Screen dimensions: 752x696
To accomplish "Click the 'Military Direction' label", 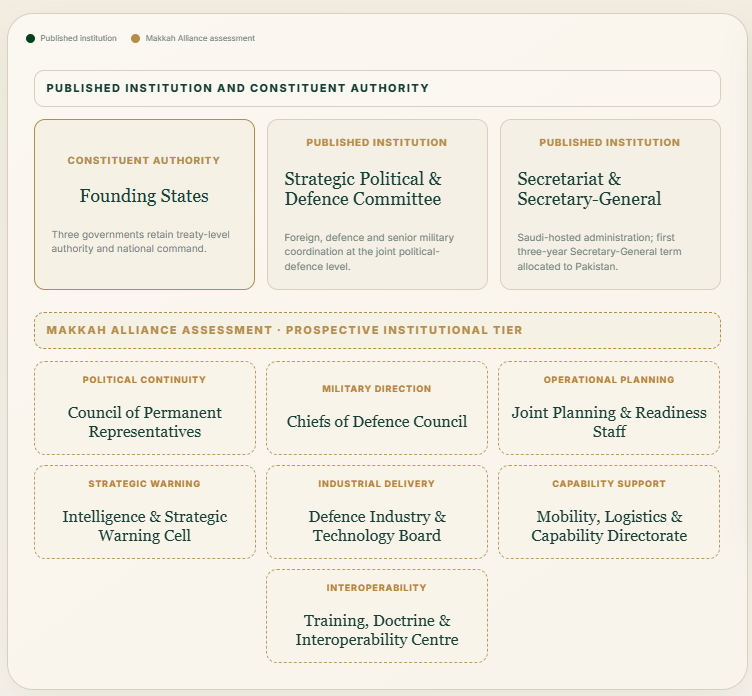I will point(376,389).
